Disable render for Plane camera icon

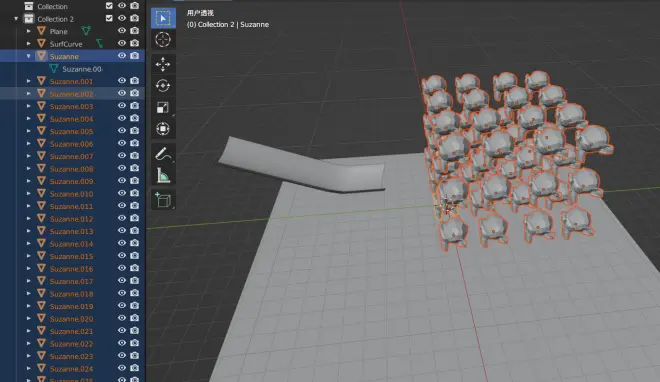pos(135,31)
